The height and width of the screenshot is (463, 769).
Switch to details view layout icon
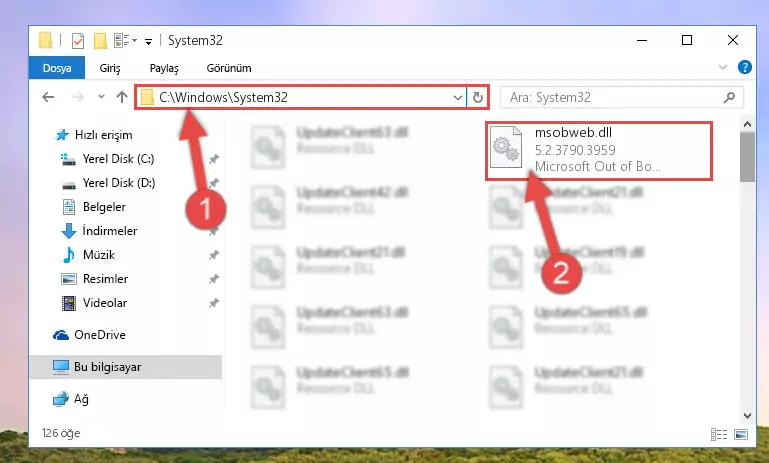tap(718, 434)
